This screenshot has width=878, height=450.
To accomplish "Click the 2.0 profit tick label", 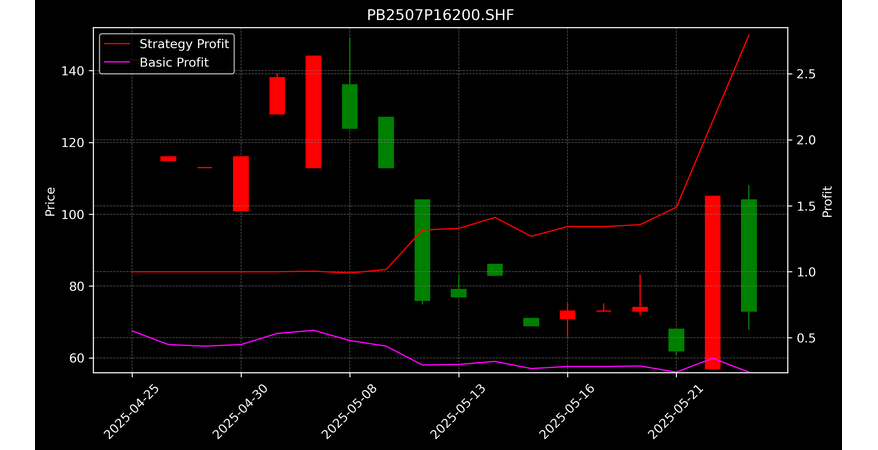I will (x=805, y=140).
